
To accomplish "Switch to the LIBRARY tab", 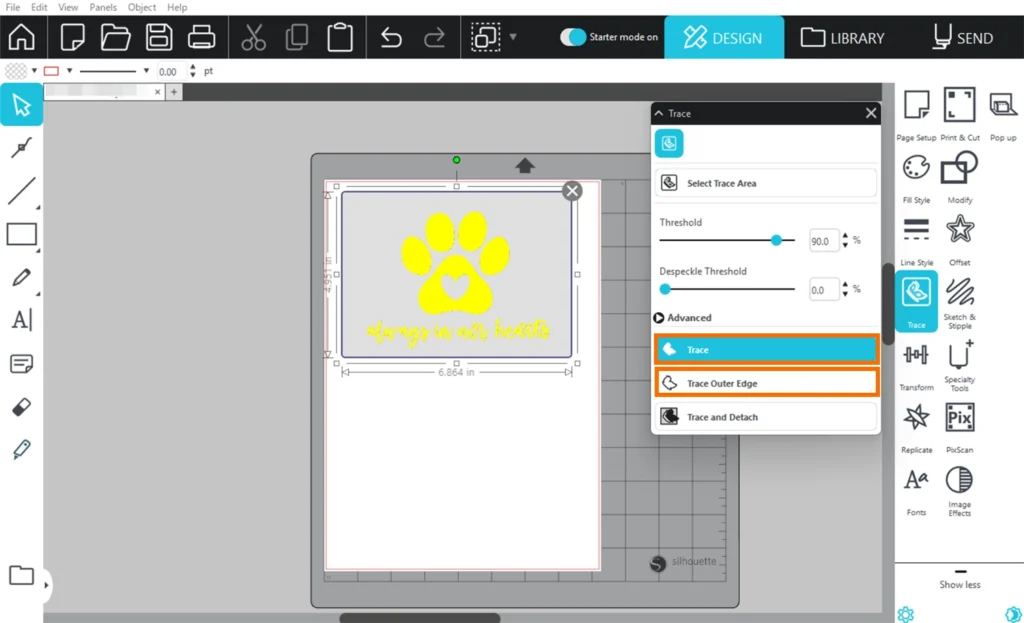I will tap(842, 38).
